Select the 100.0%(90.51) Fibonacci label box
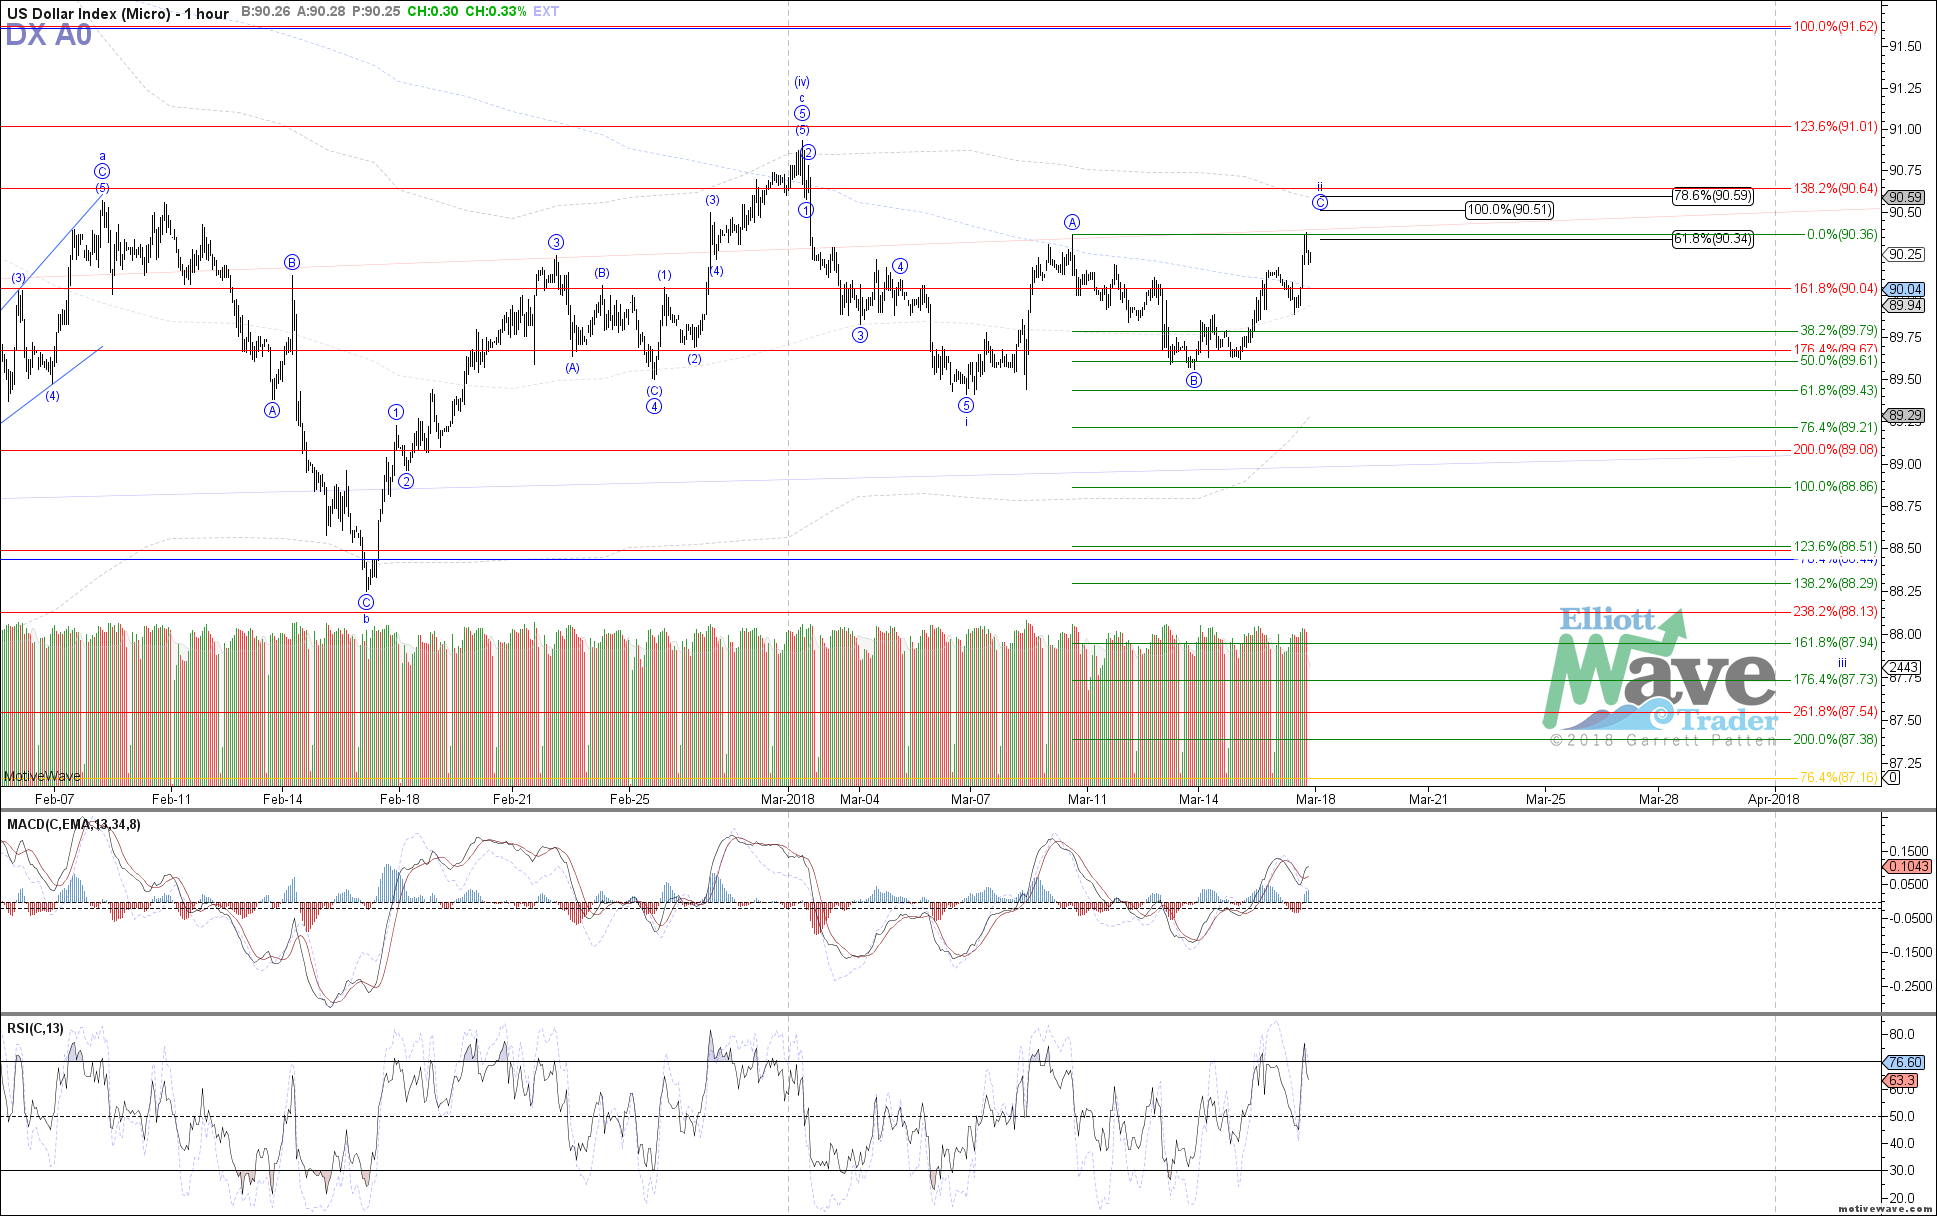The width and height of the screenshot is (1937, 1216). (x=1509, y=210)
